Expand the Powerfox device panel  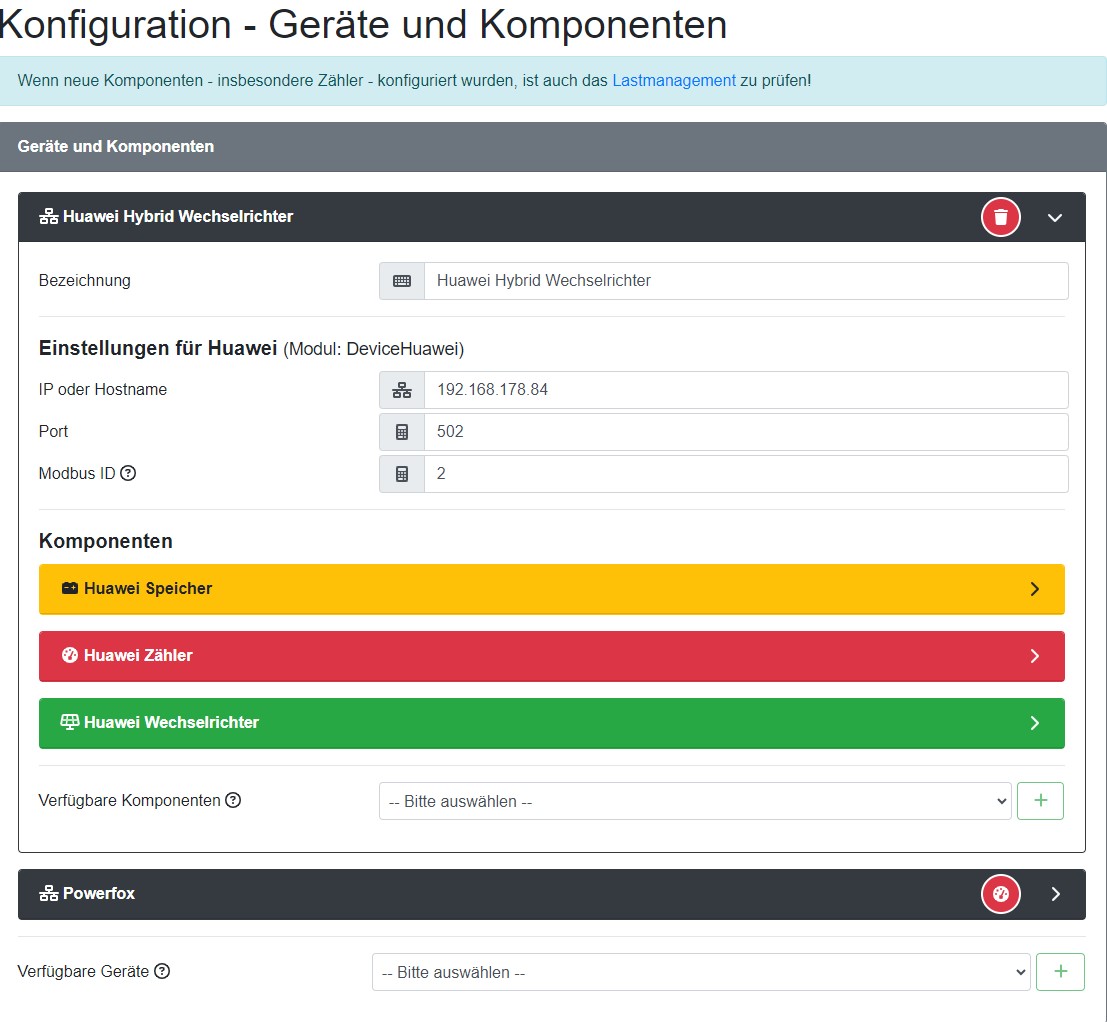click(1055, 894)
